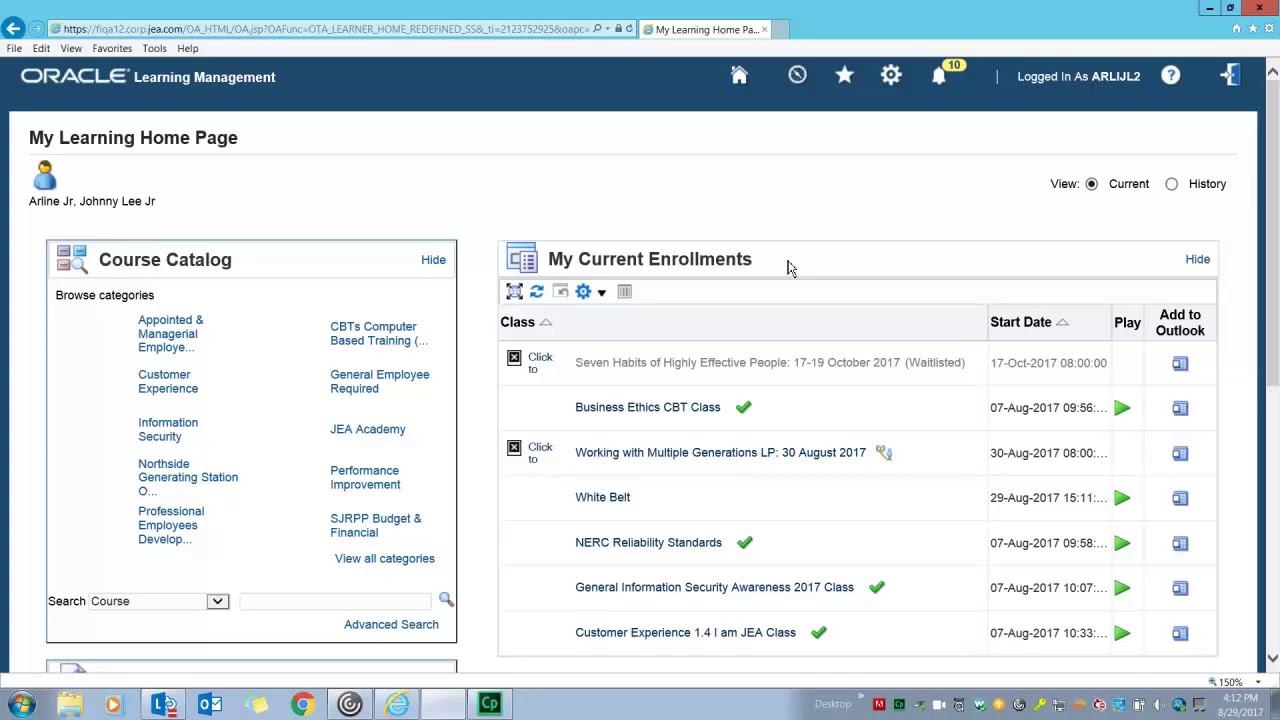Hide the My Current Enrollments panel
The image size is (1280, 720).
(1197, 259)
